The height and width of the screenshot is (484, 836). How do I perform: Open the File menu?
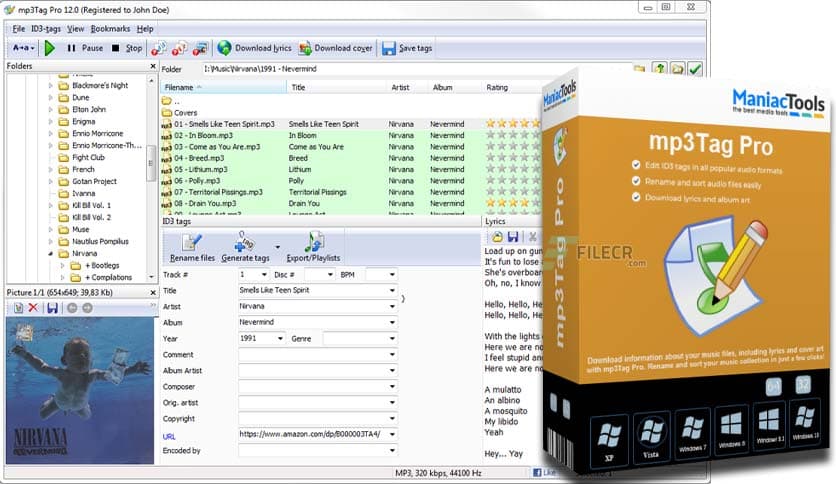coord(19,29)
